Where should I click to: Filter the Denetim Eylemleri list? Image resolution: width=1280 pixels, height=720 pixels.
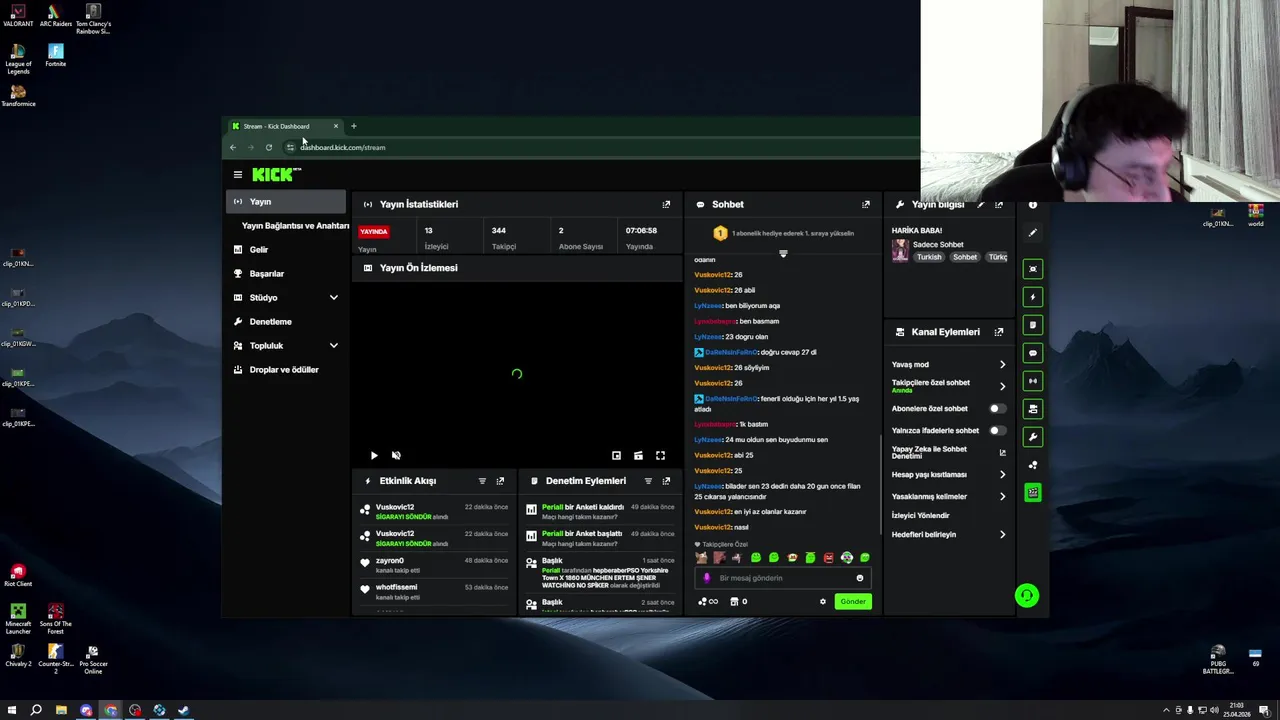coord(648,481)
